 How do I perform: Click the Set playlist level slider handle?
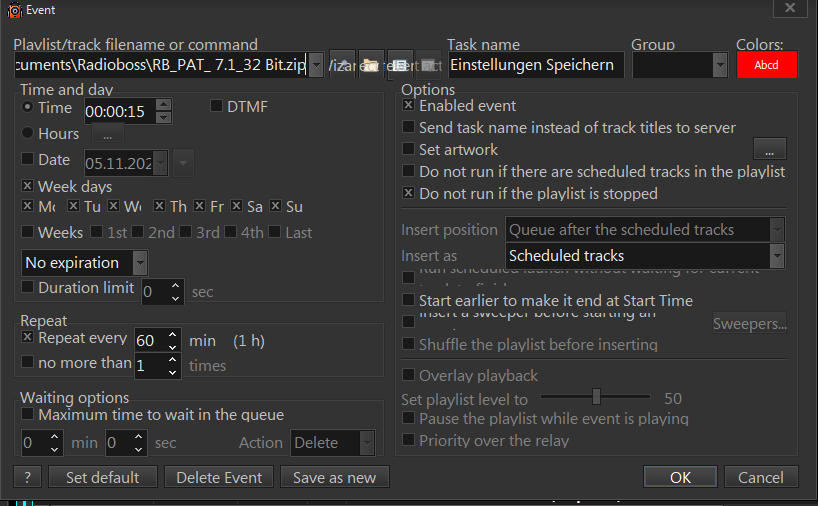tap(596, 396)
